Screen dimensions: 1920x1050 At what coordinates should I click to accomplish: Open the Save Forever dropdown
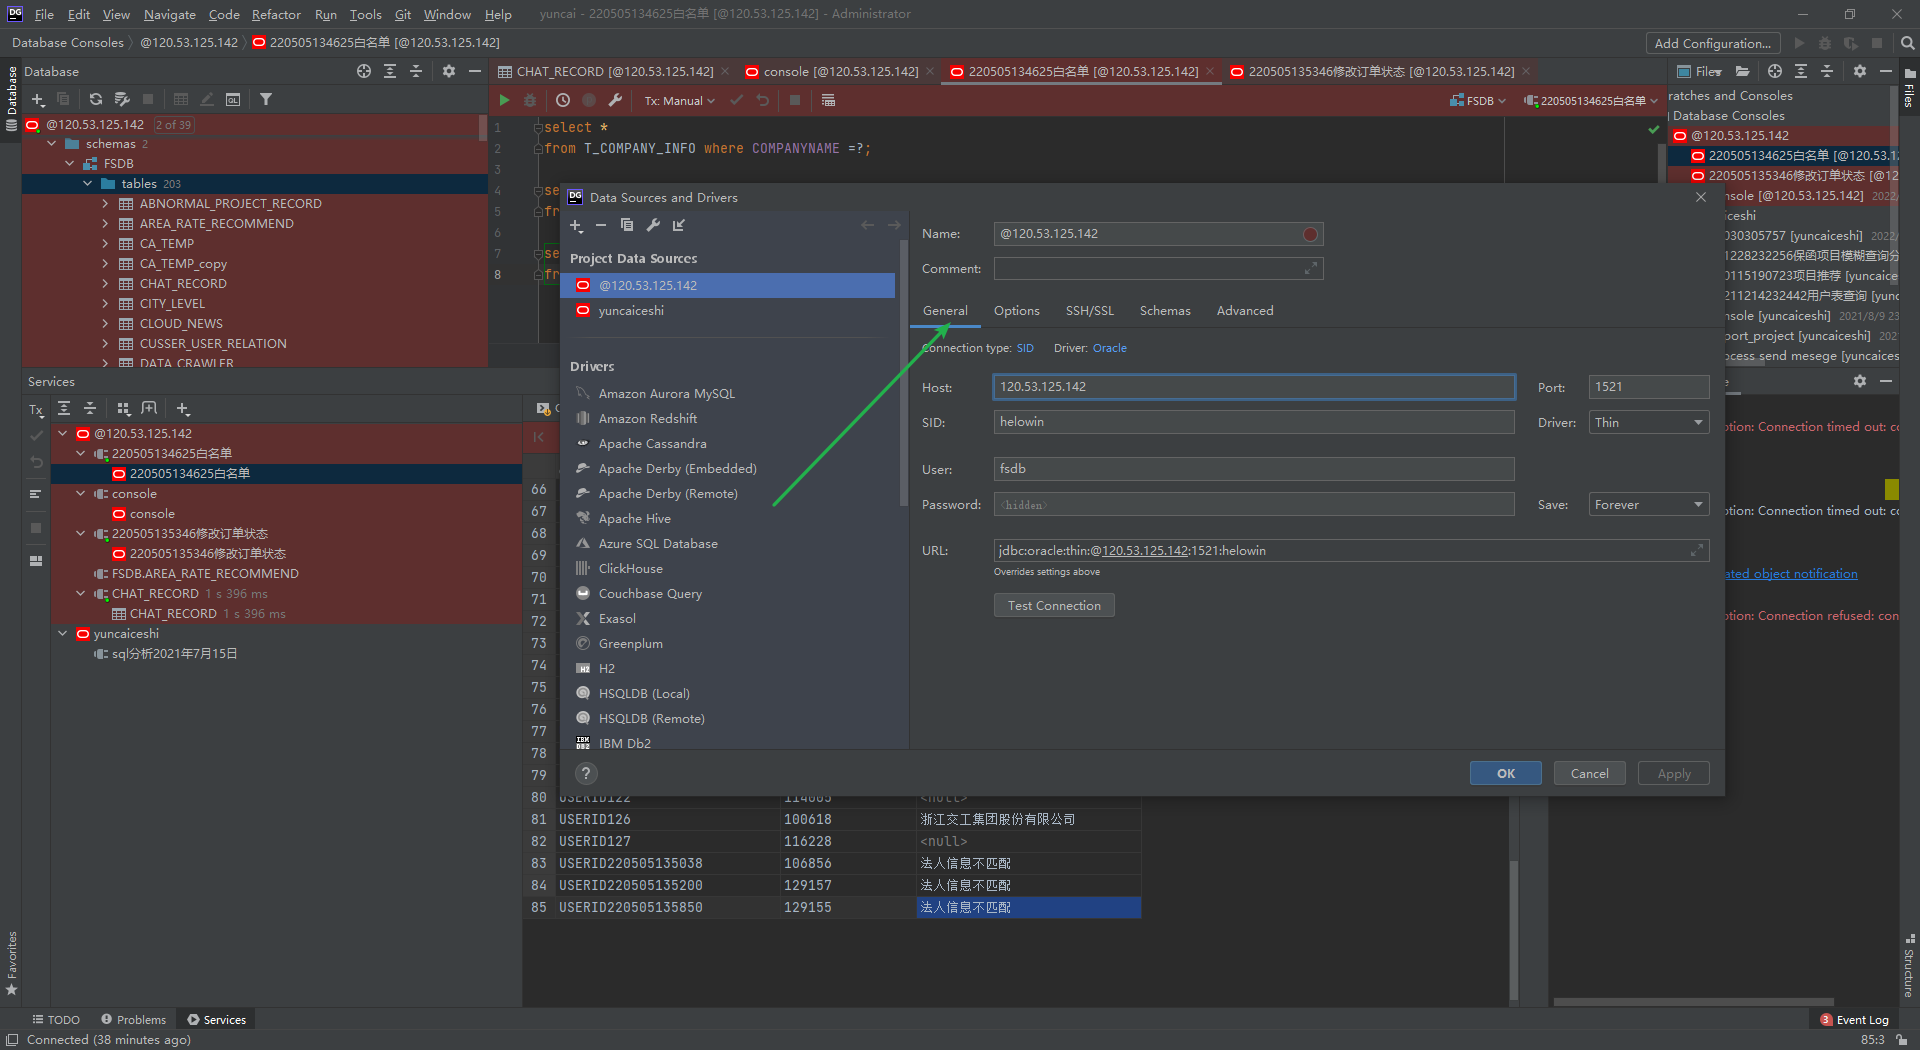(x=1649, y=505)
